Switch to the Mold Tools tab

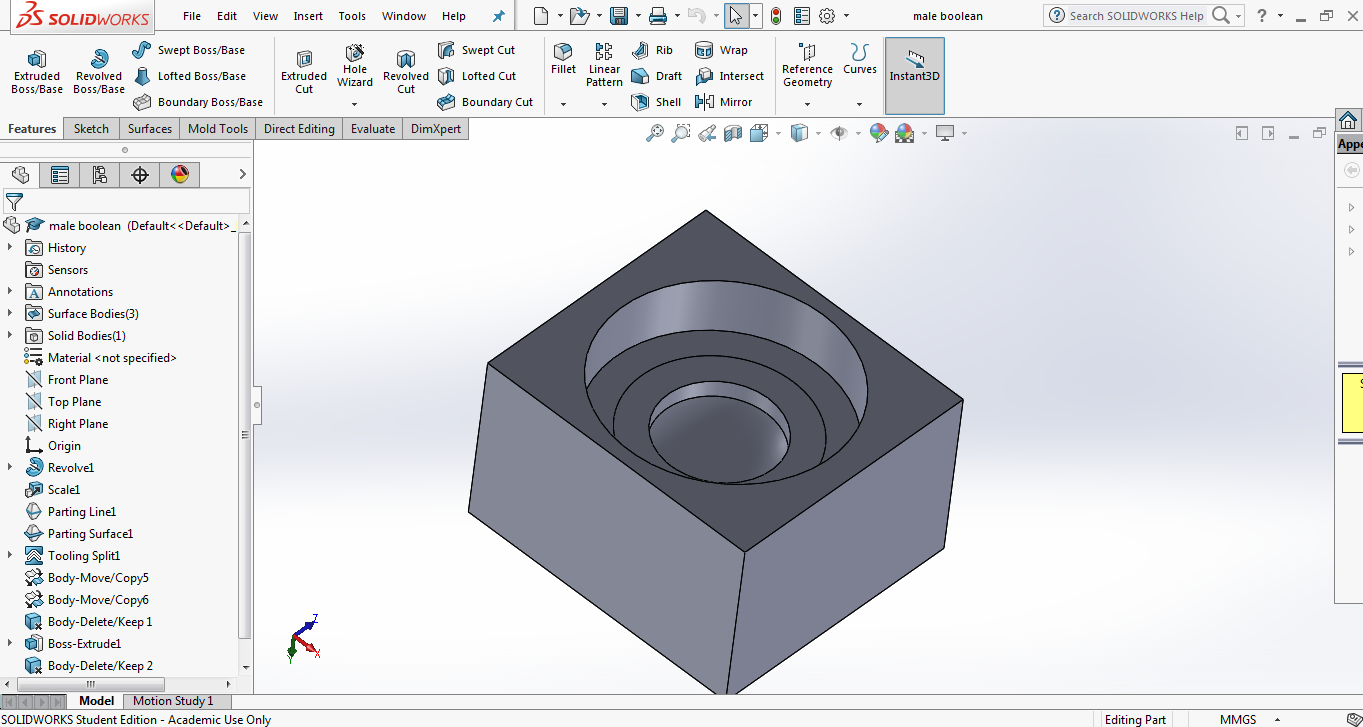pos(218,129)
